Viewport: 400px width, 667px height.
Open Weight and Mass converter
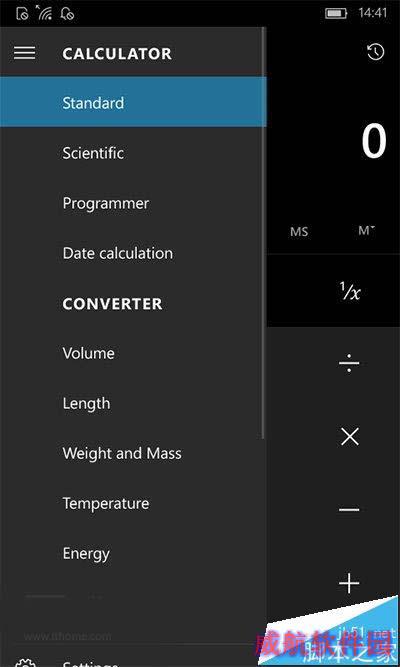133,453
